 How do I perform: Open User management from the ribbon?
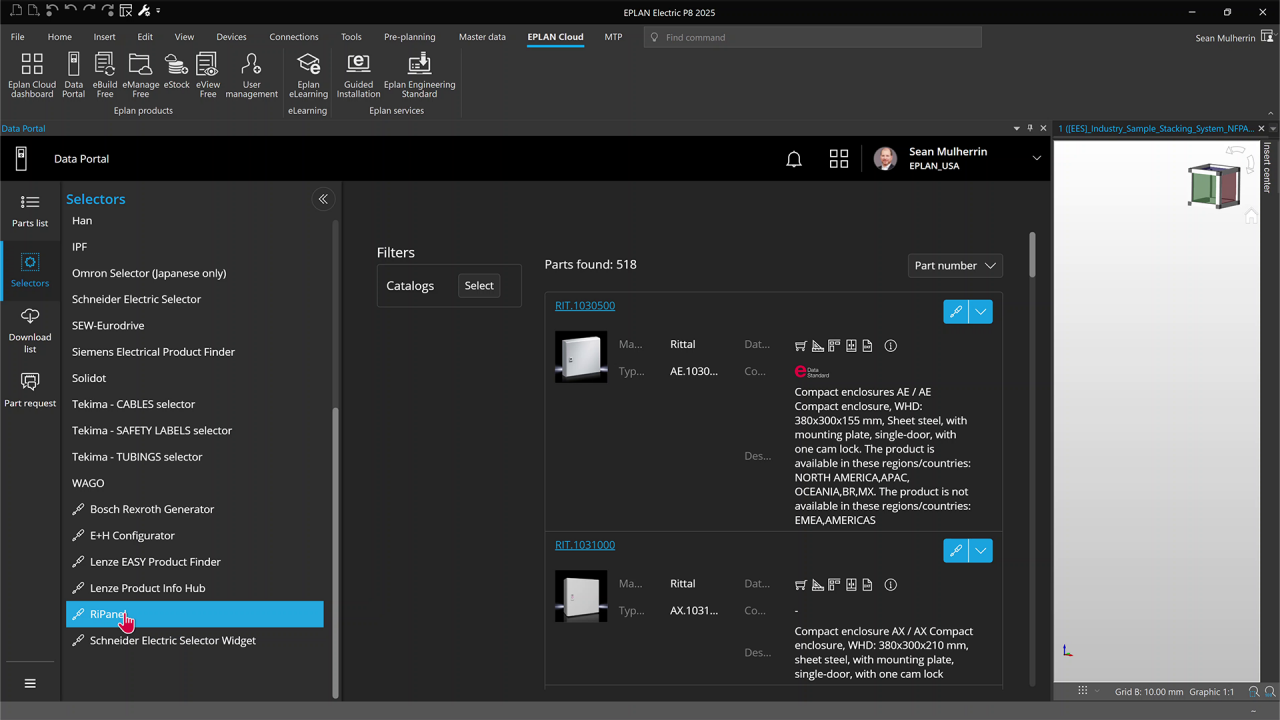click(x=251, y=75)
